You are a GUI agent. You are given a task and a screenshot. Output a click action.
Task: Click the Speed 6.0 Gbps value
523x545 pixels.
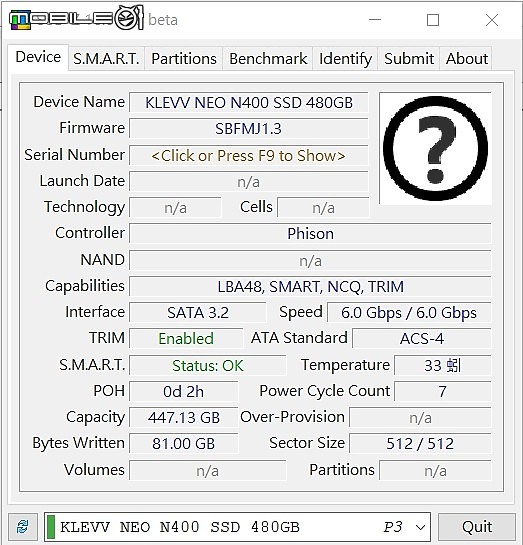point(409,312)
